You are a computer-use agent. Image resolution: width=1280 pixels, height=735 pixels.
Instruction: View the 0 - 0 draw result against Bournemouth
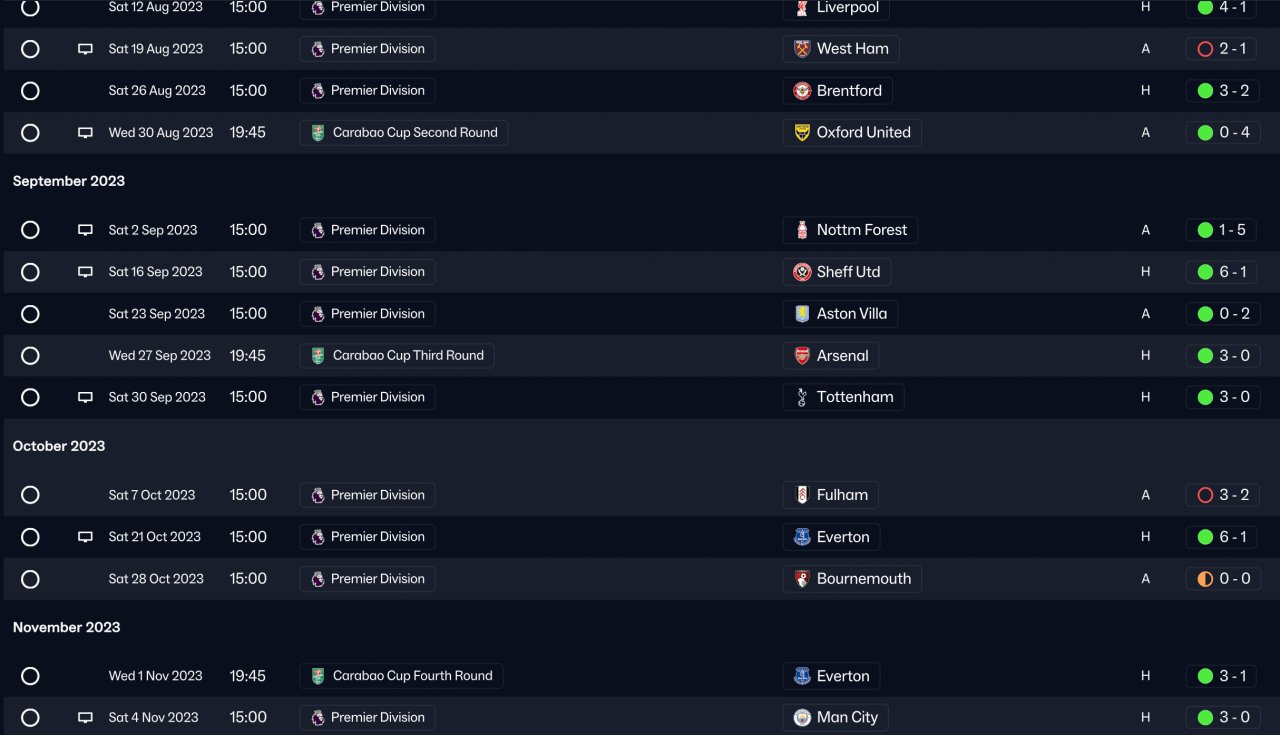1223,579
